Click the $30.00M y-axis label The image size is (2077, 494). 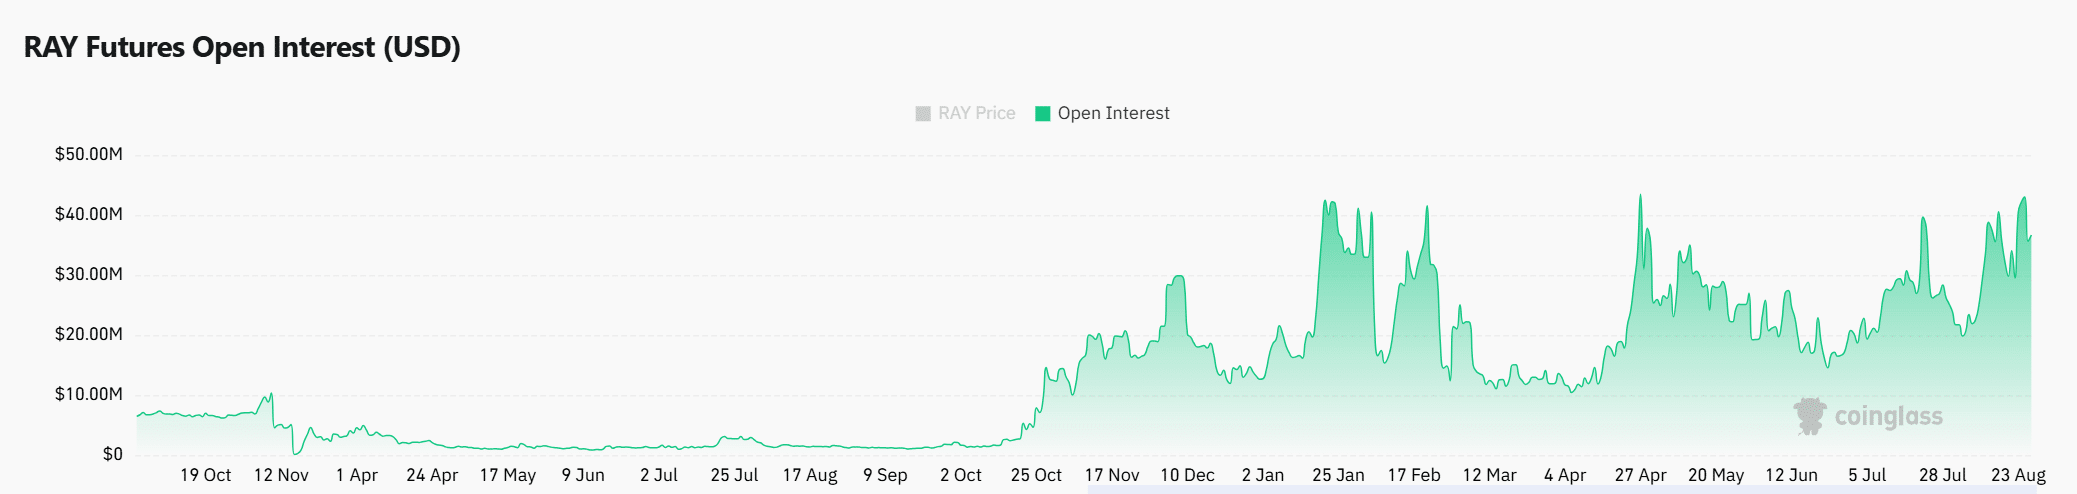click(x=89, y=274)
